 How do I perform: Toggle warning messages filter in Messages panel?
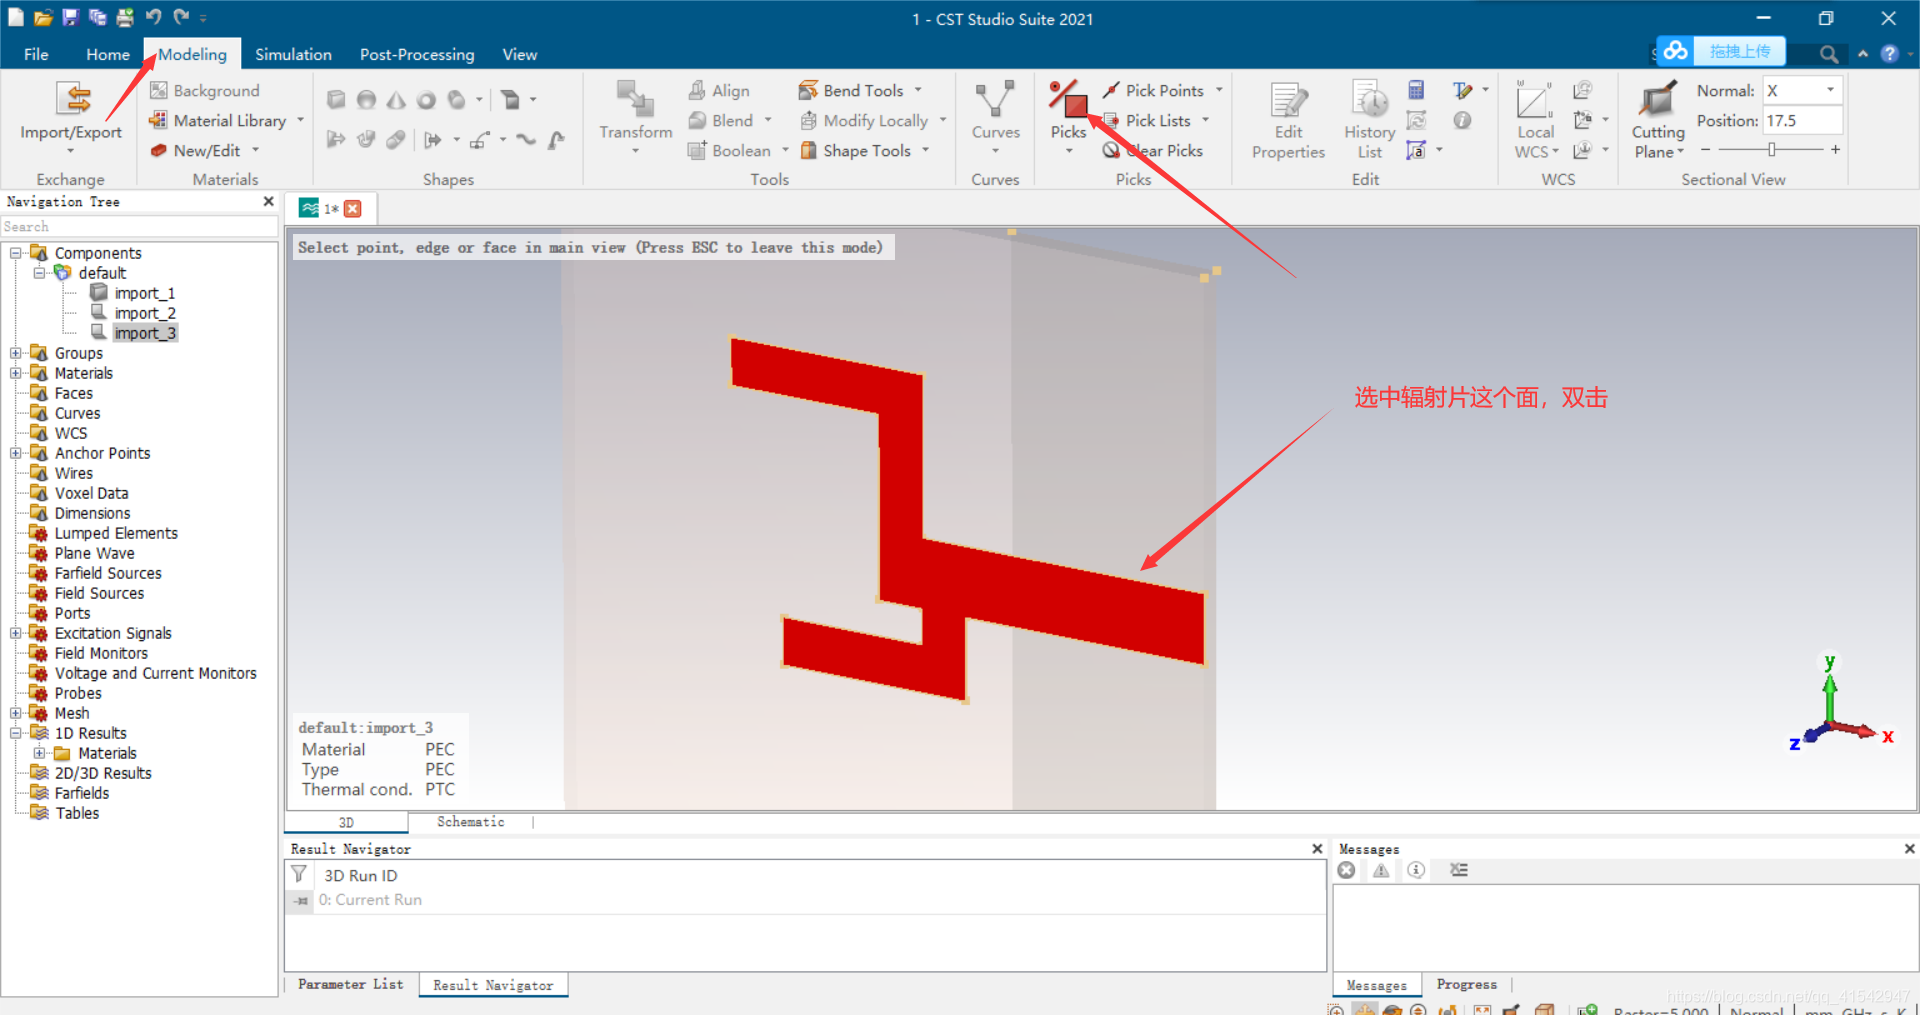tap(1381, 870)
